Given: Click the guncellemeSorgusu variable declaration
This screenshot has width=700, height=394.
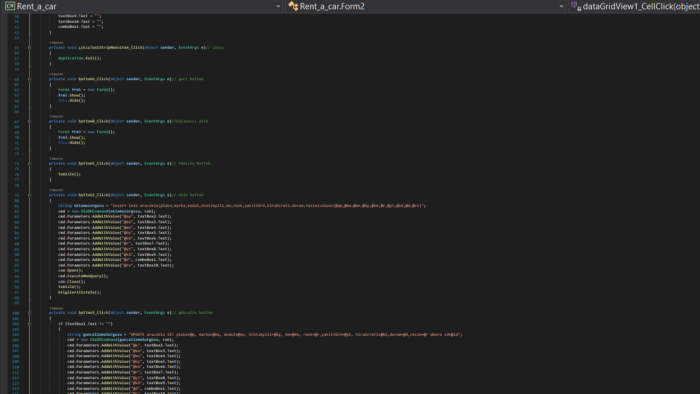Looking at the screenshot, I should pyautogui.click(x=102, y=334).
